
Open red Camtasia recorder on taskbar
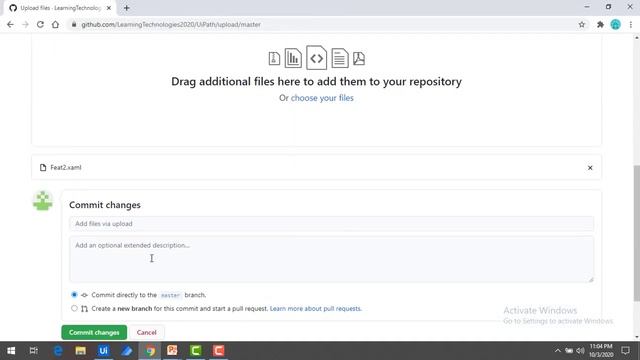218,351
